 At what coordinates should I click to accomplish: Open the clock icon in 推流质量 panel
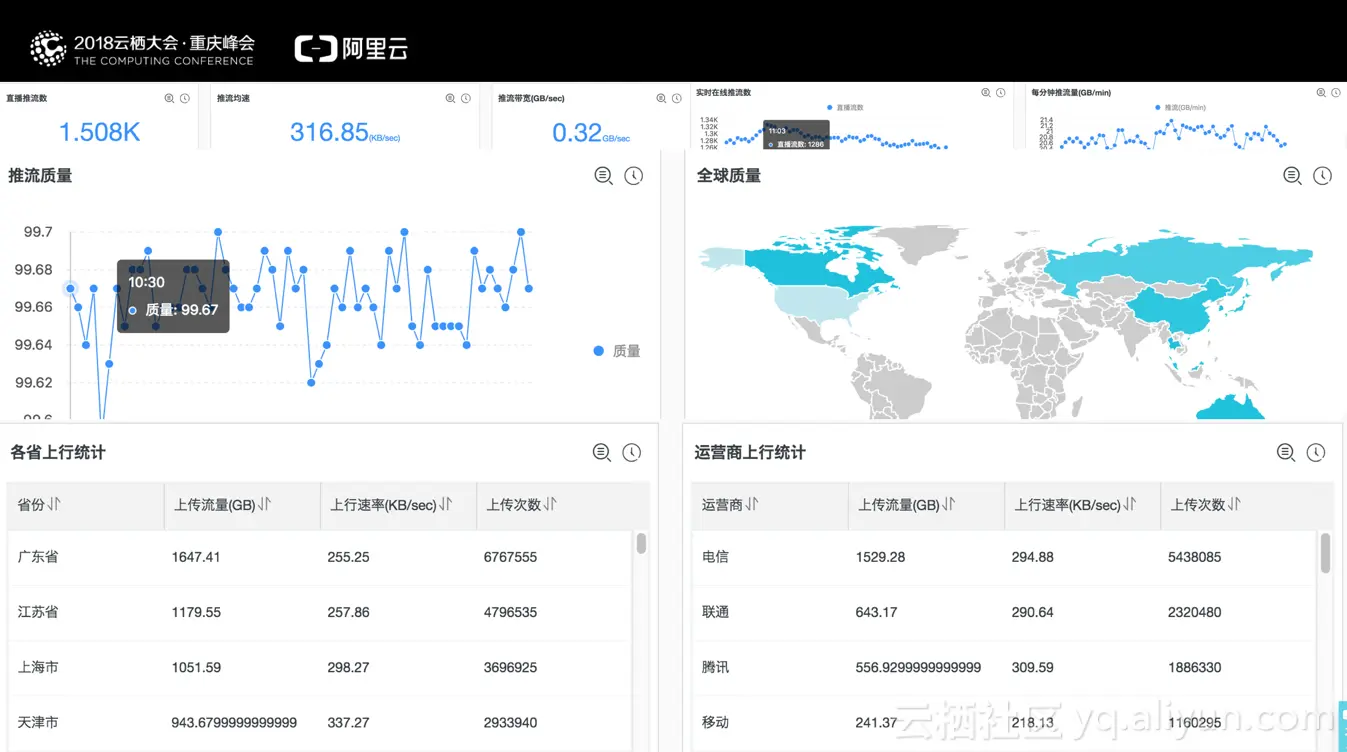[634, 176]
